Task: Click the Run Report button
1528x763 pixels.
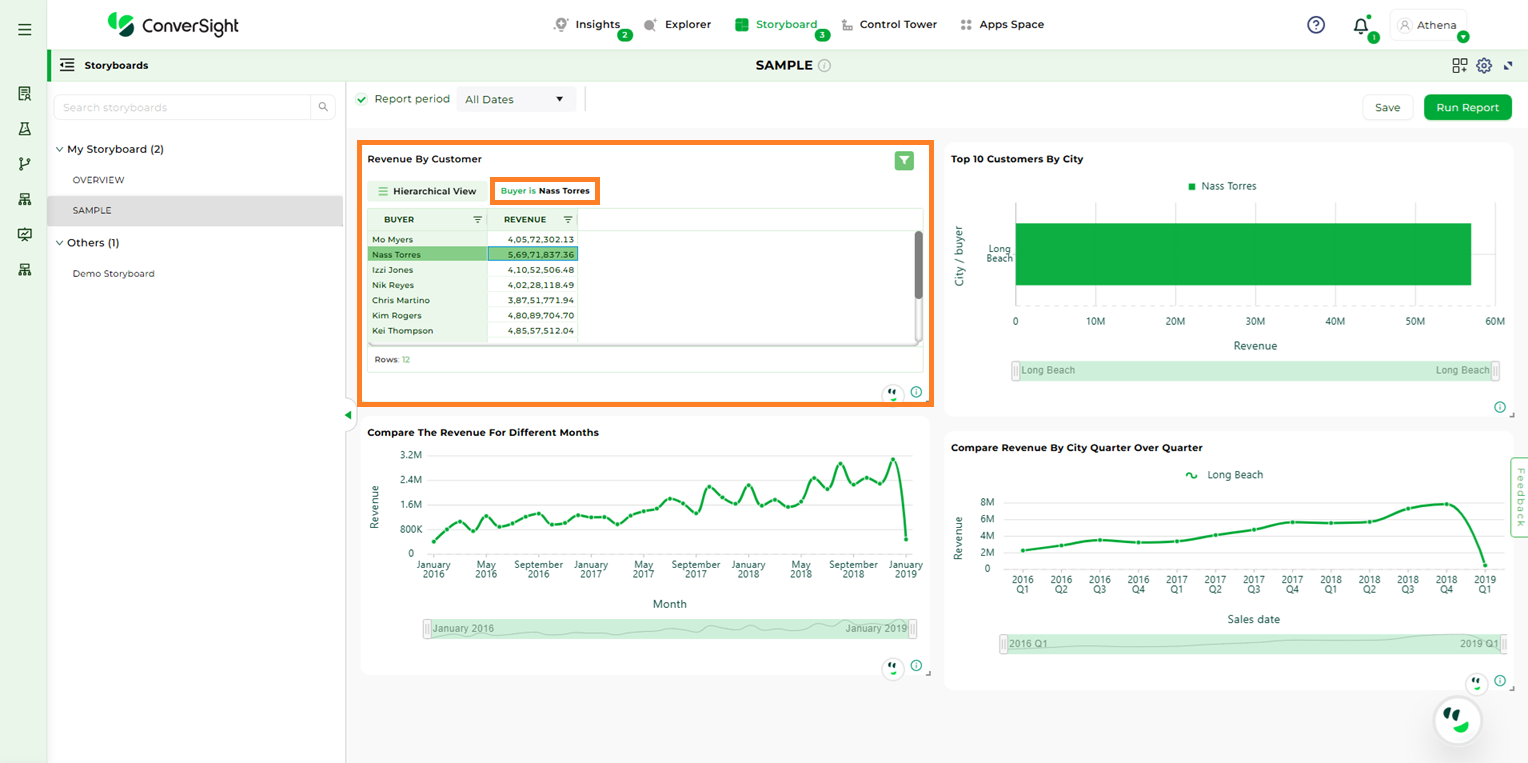Action: point(1467,107)
